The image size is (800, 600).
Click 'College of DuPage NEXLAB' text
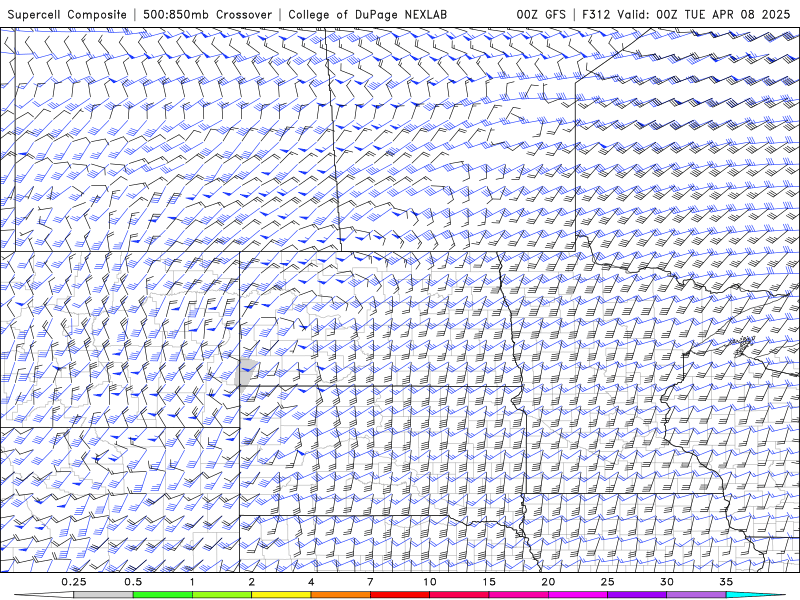[367, 14]
